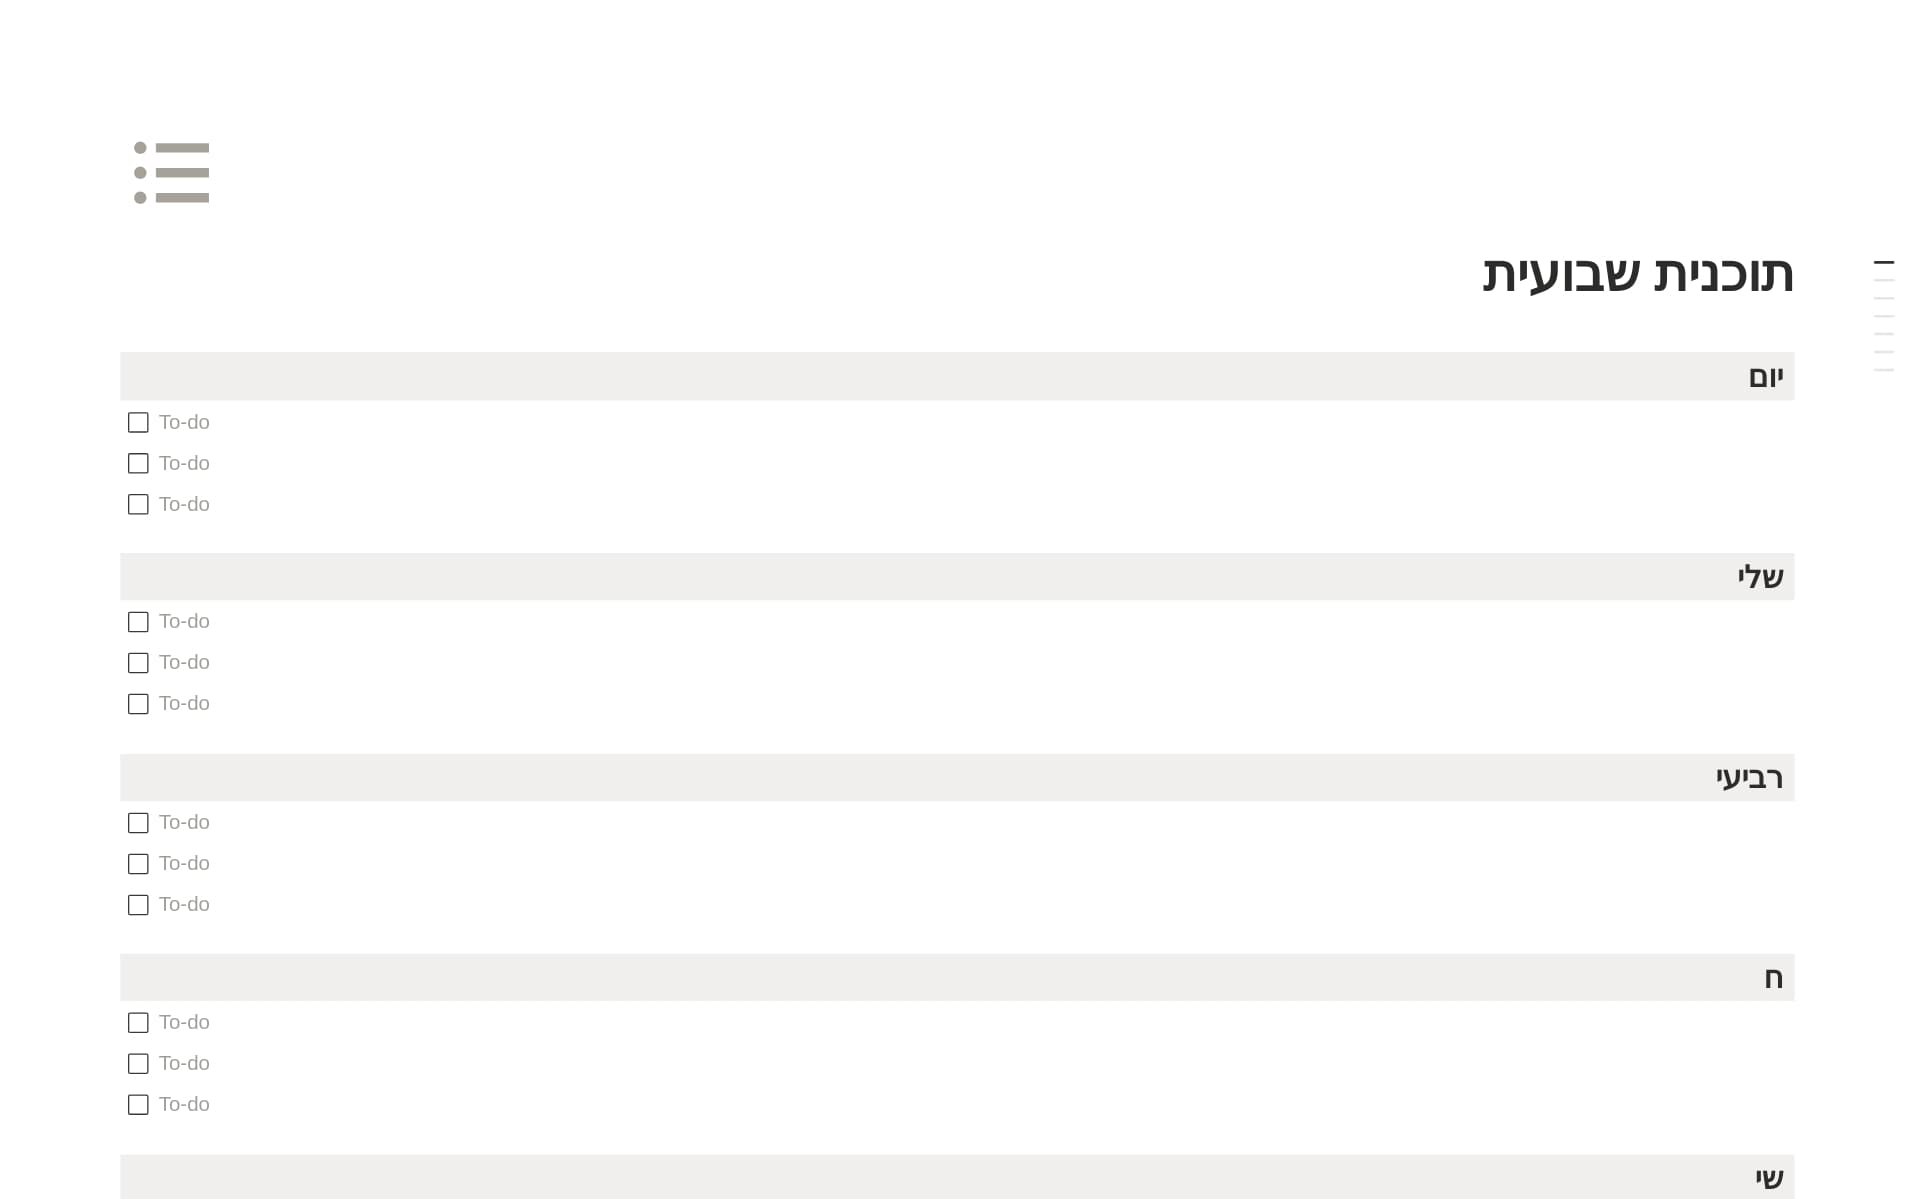Tick the third To-do checkbox under שלי
This screenshot has height=1199, width=1920.
tap(138, 704)
